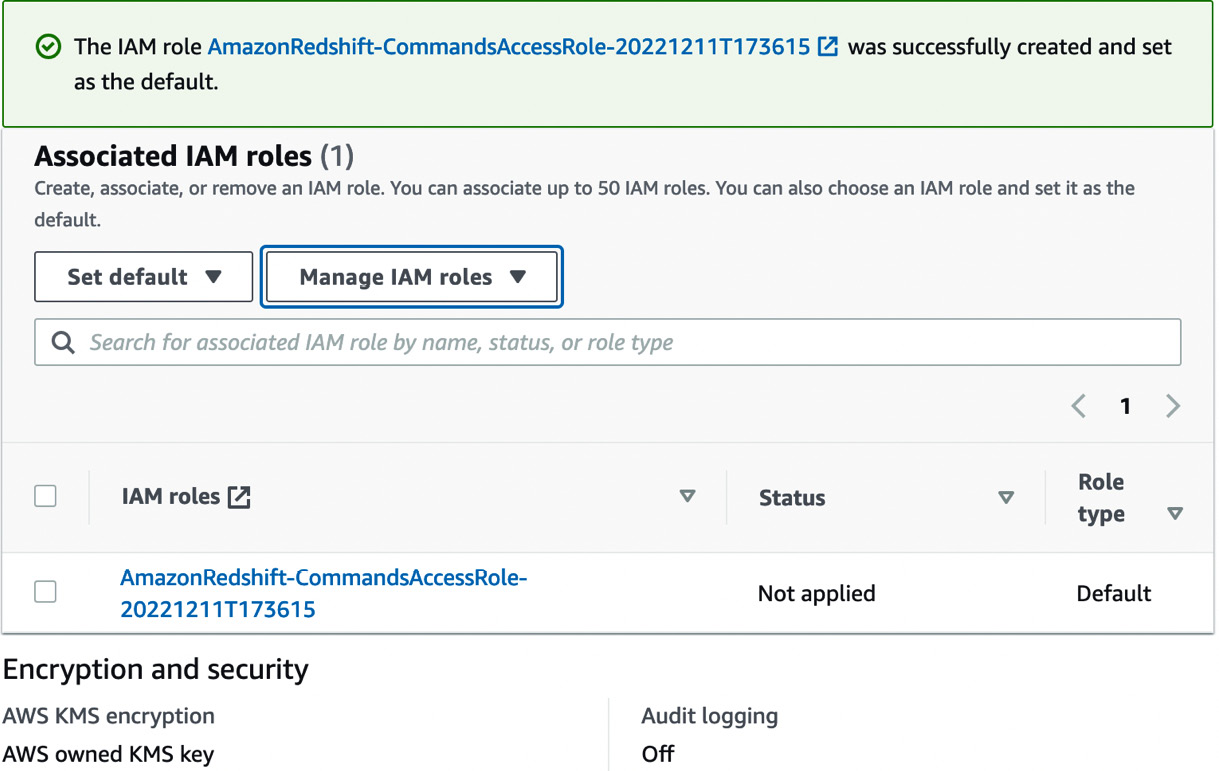Screen dimensions: 1219x771
Task: Click the Not applied status cell
Action: point(816,594)
